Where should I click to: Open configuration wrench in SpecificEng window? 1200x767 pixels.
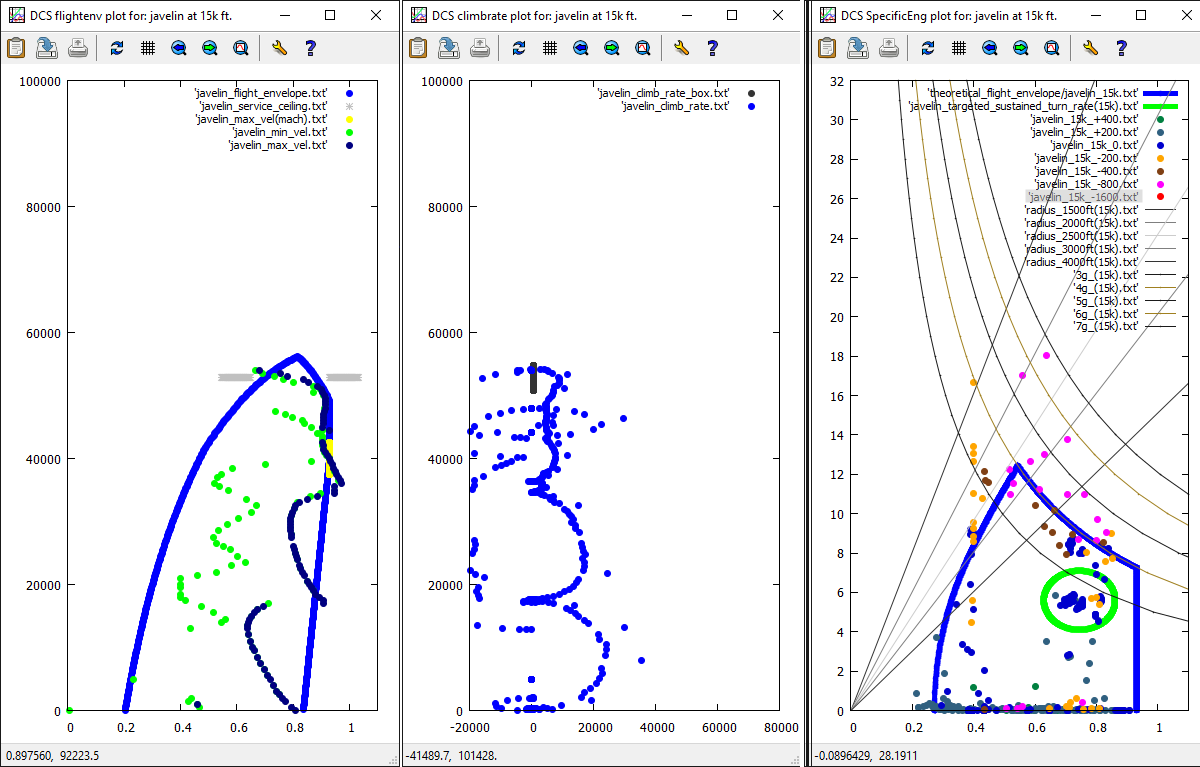pos(1091,48)
